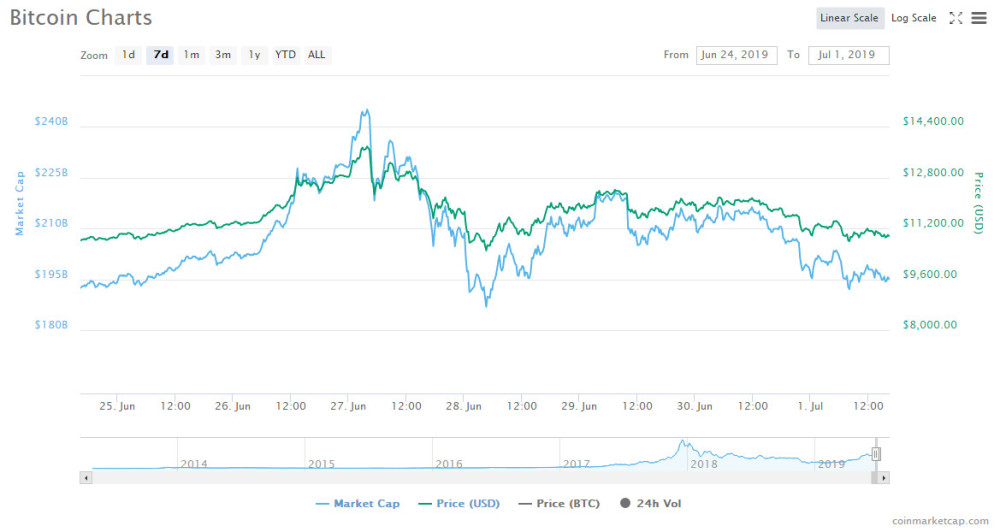1000x532 pixels.
Task: Set zoom range to 1m
Action: [191, 55]
